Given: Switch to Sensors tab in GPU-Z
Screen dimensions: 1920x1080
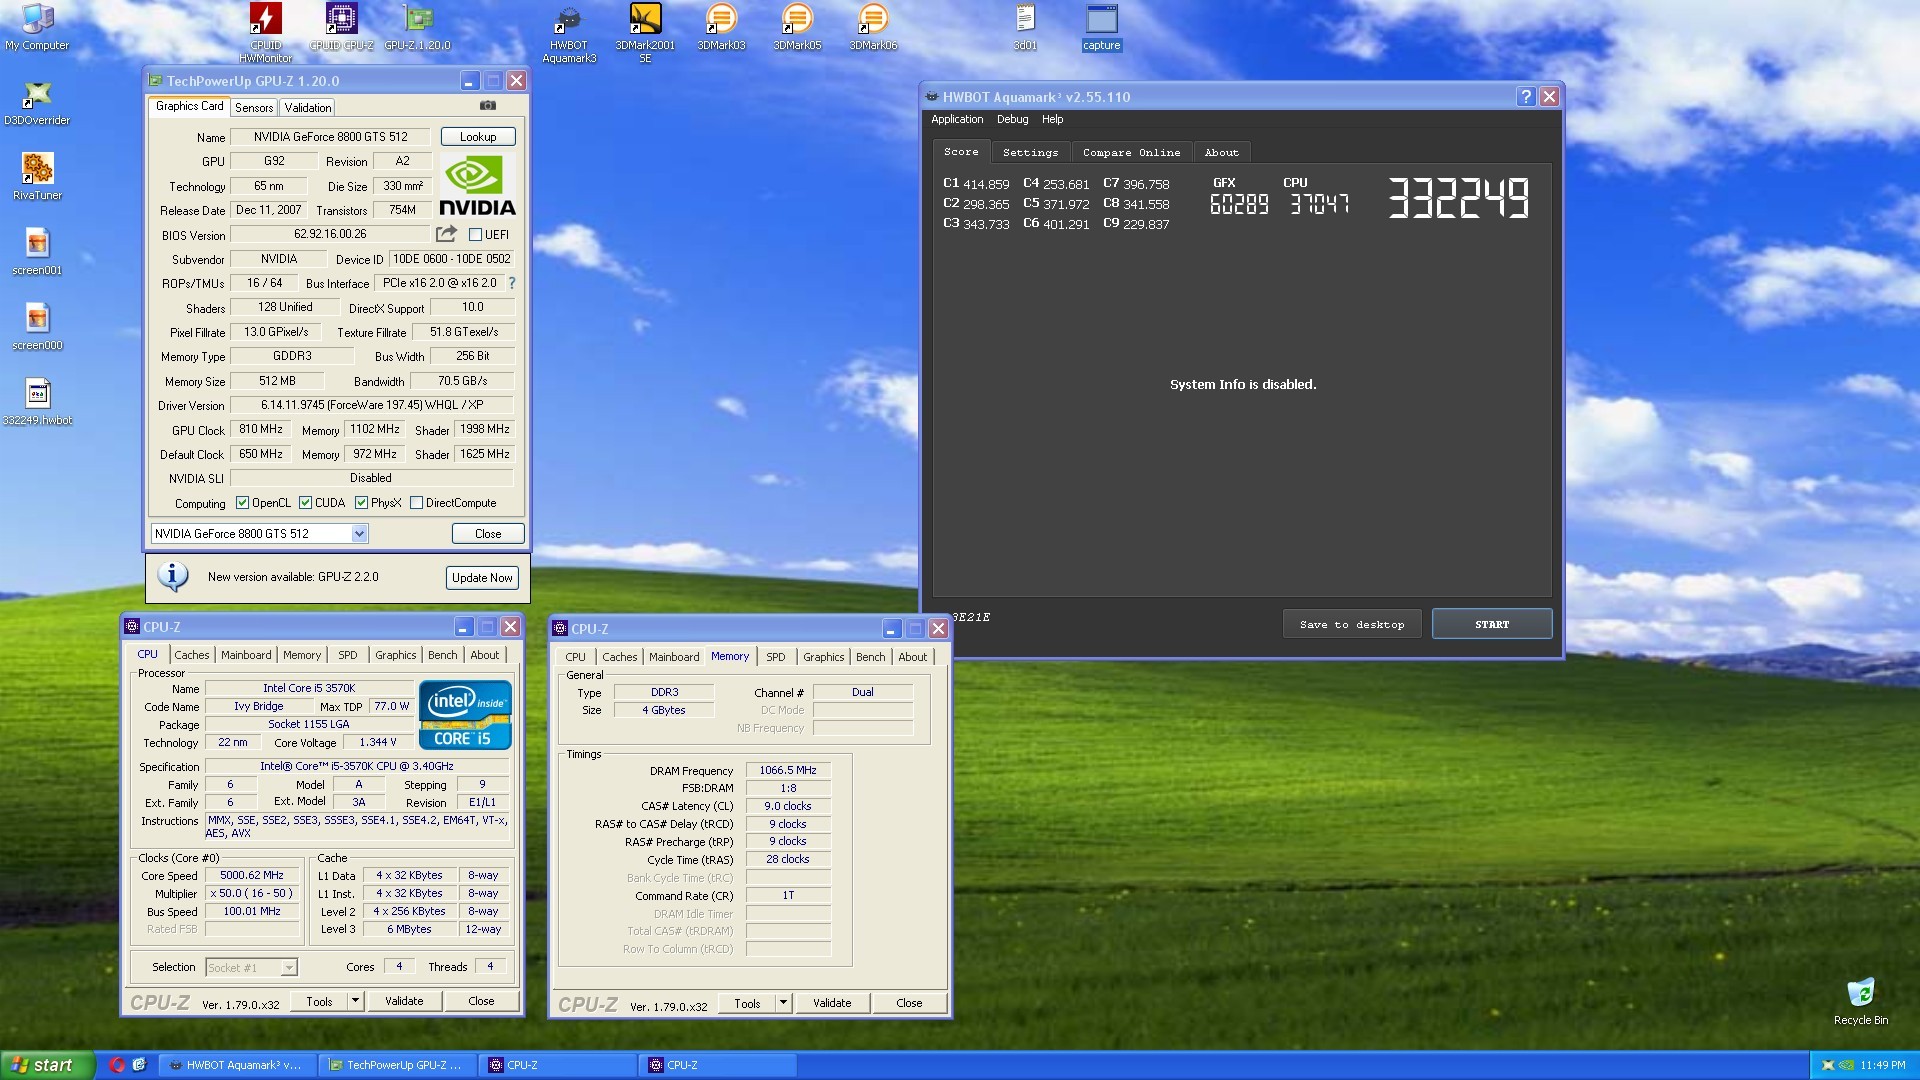Looking at the screenshot, I should [x=254, y=108].
